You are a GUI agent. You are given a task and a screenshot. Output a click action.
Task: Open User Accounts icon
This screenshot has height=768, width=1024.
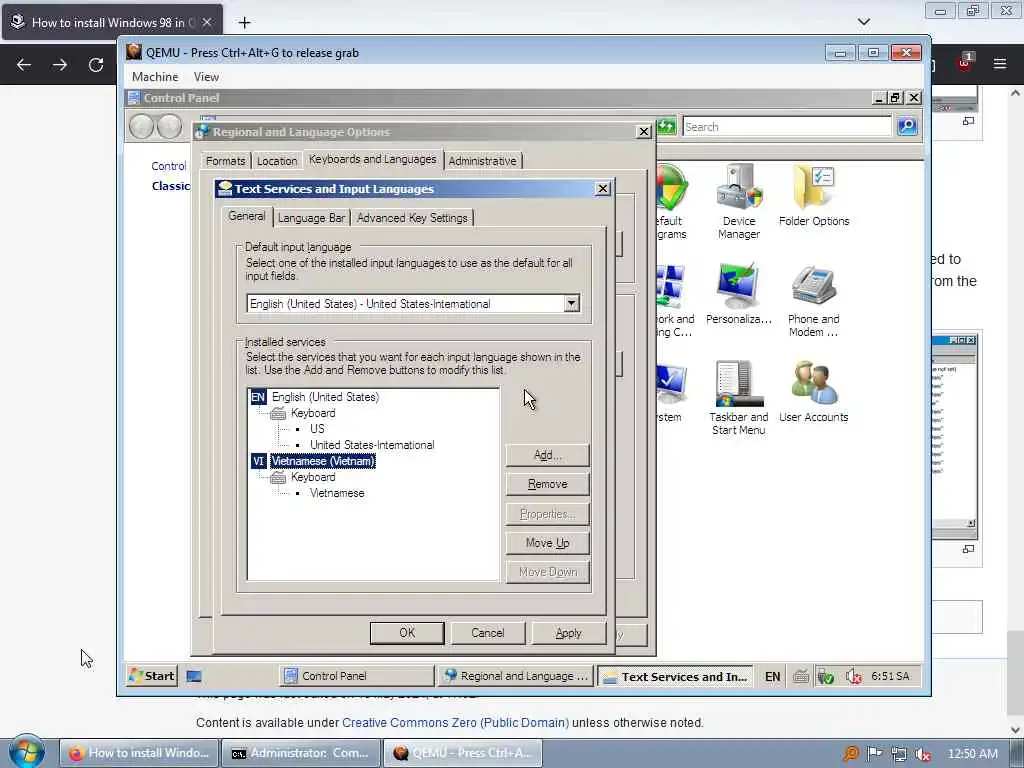click(x=813, y=391)
